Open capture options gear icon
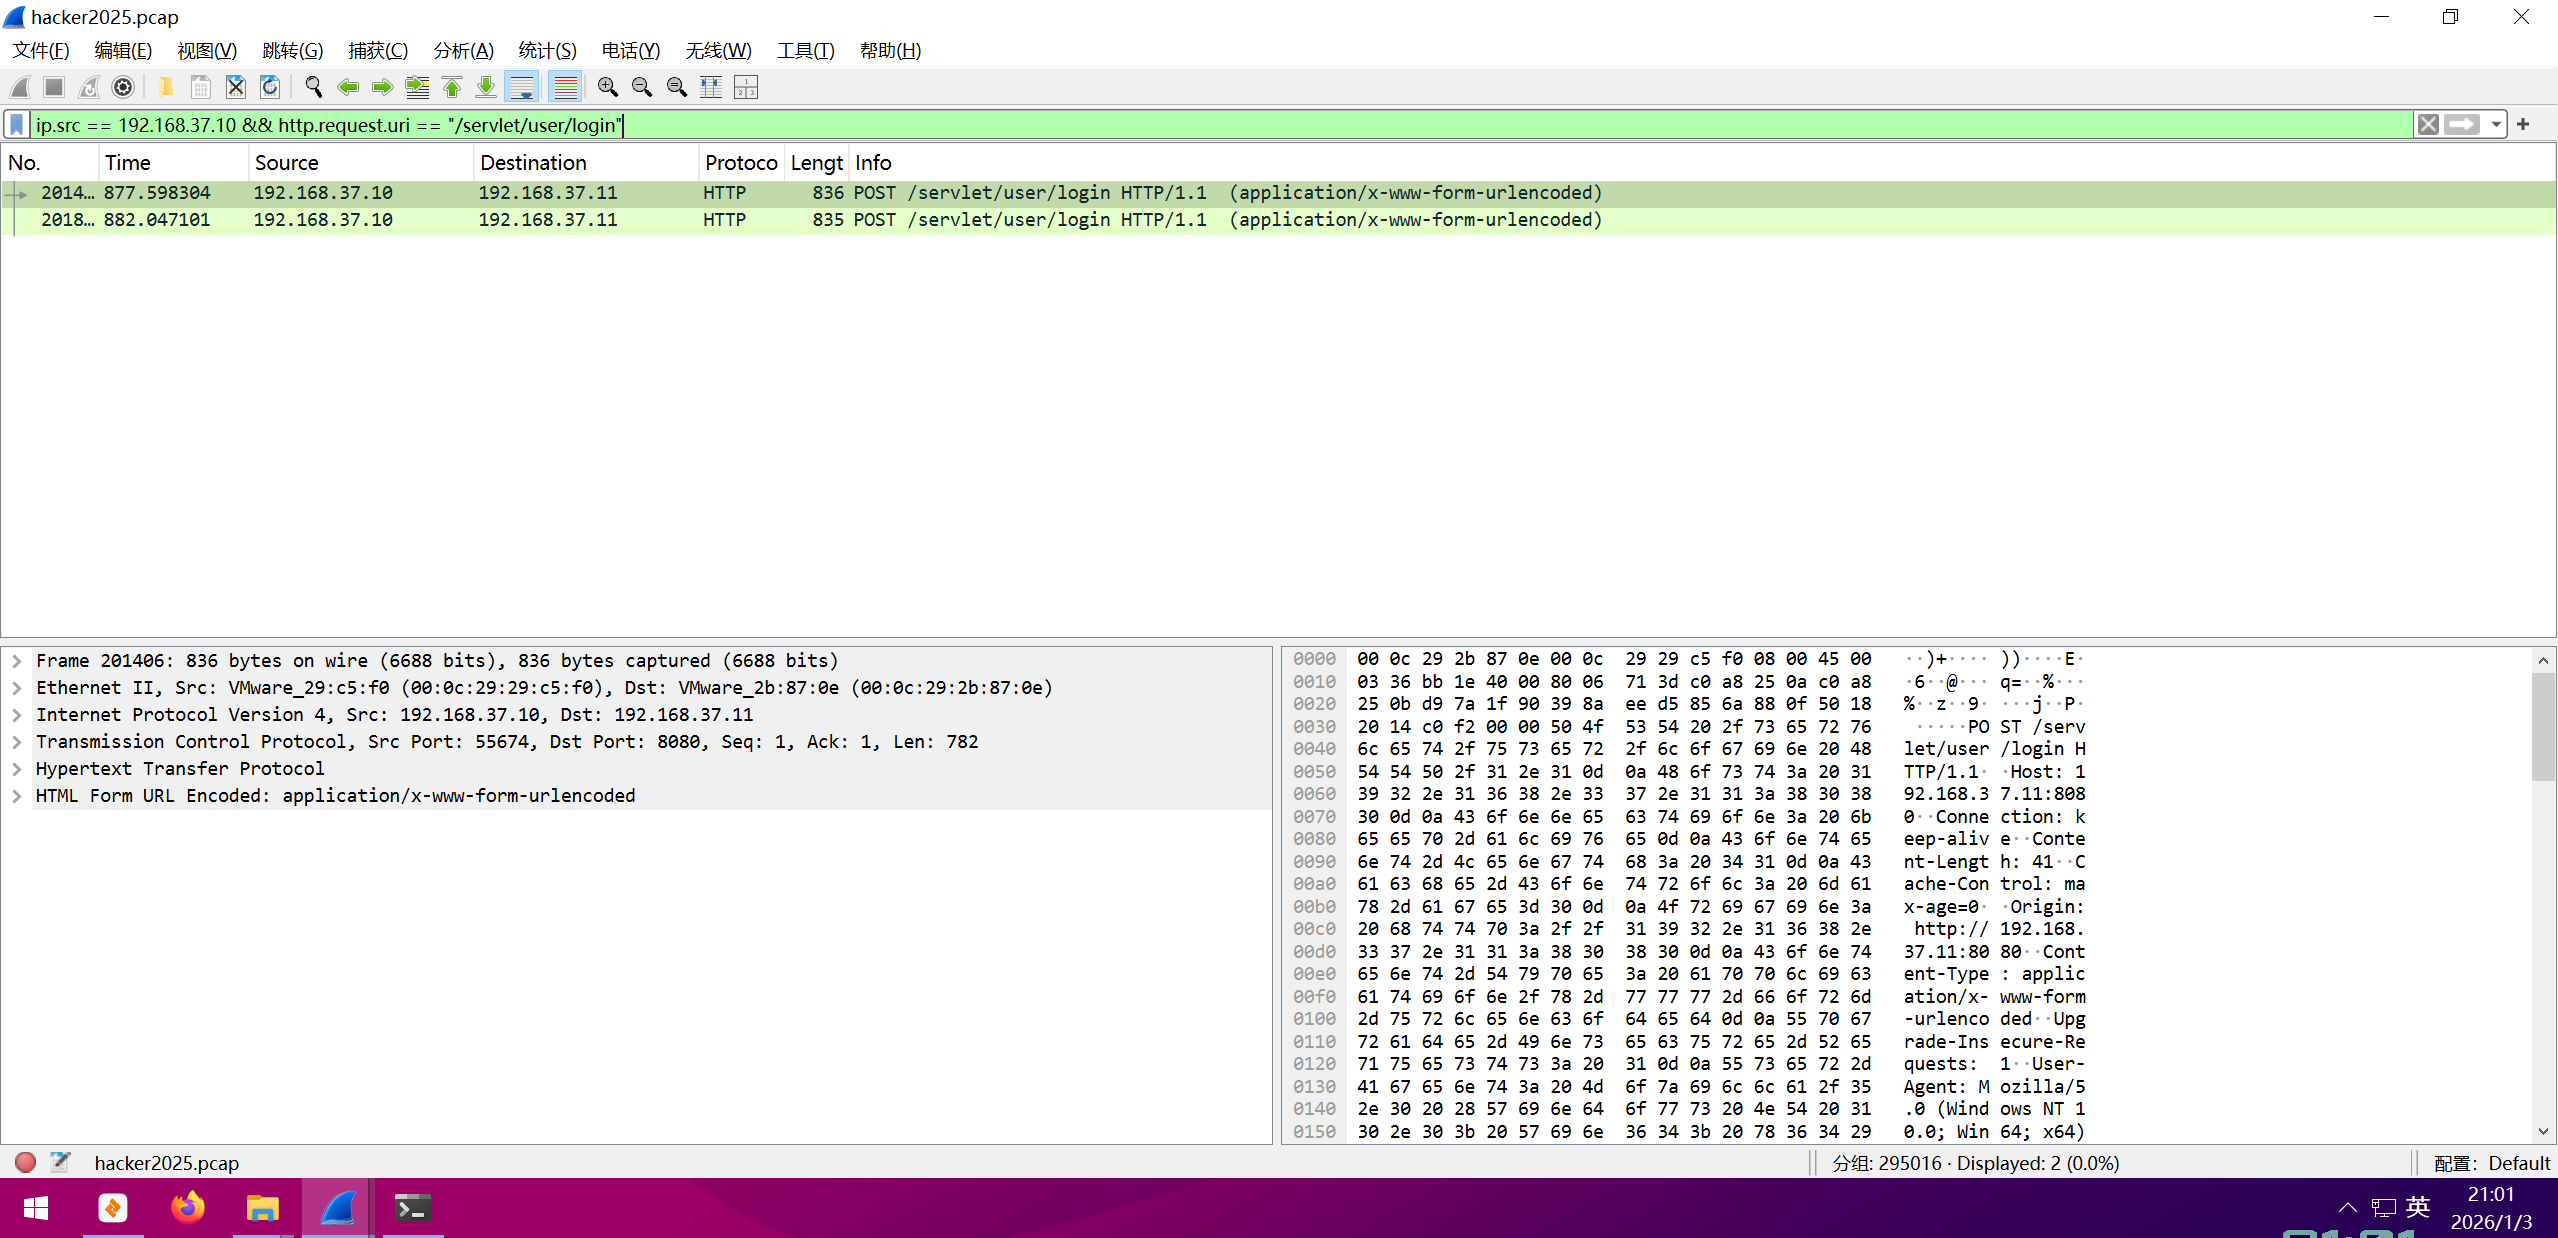2558x1238 pixels. click(123, 87)
